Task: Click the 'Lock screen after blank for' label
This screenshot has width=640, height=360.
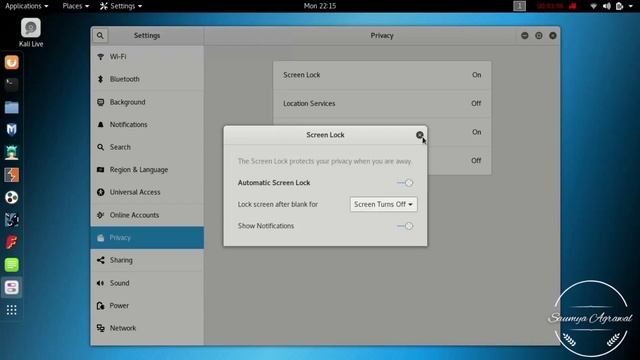Action: point(278,204)
